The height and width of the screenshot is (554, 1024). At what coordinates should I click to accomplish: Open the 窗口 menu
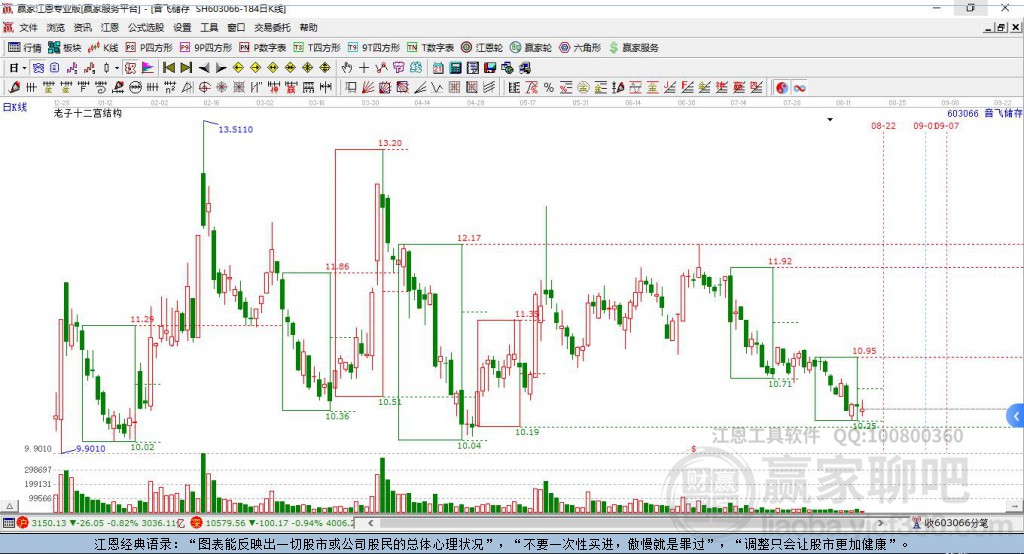[x=236, y=27]
